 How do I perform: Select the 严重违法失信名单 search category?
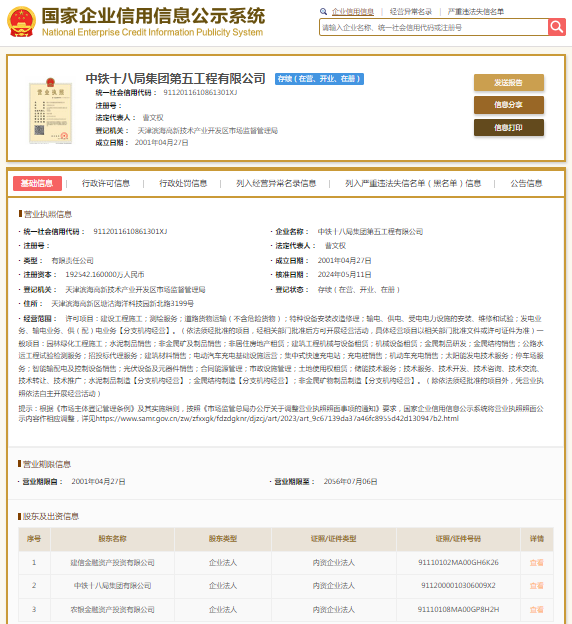[476, 12]
